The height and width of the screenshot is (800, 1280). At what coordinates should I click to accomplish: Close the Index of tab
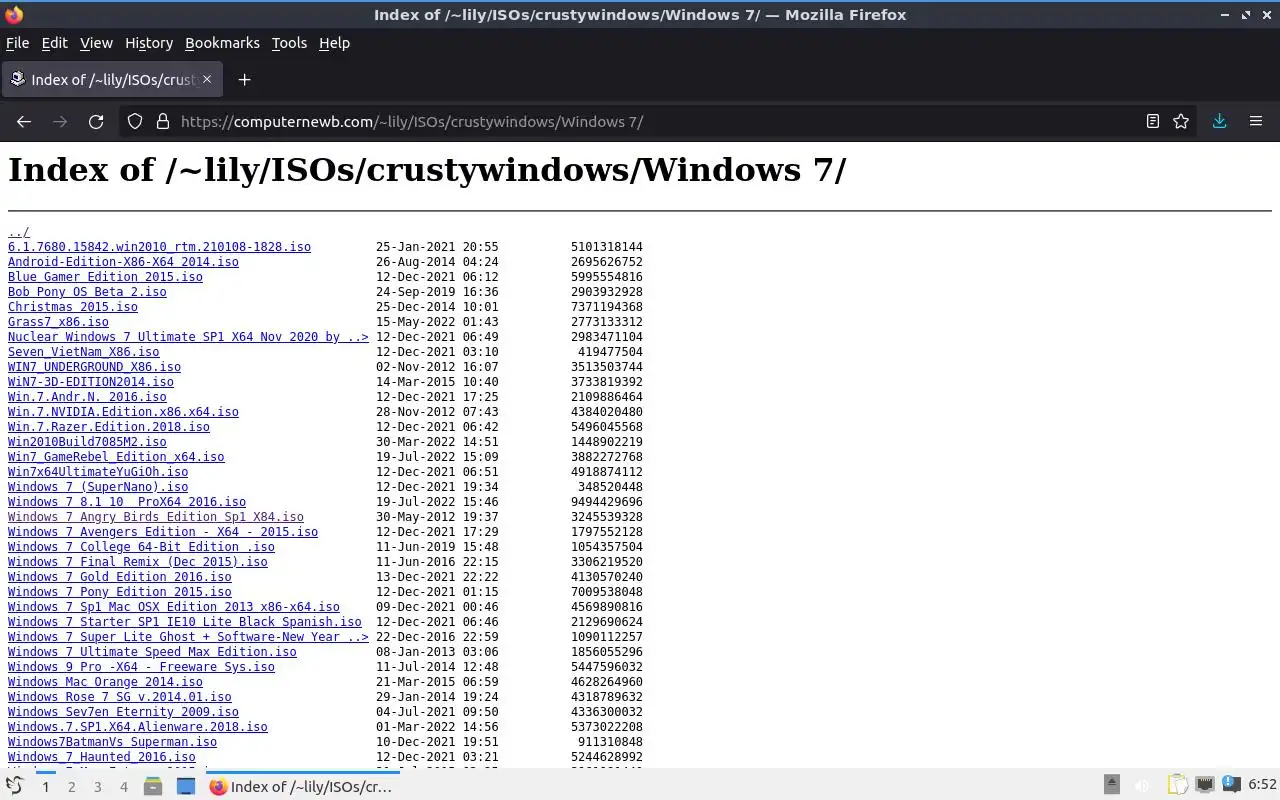click(x=207, y=79)
